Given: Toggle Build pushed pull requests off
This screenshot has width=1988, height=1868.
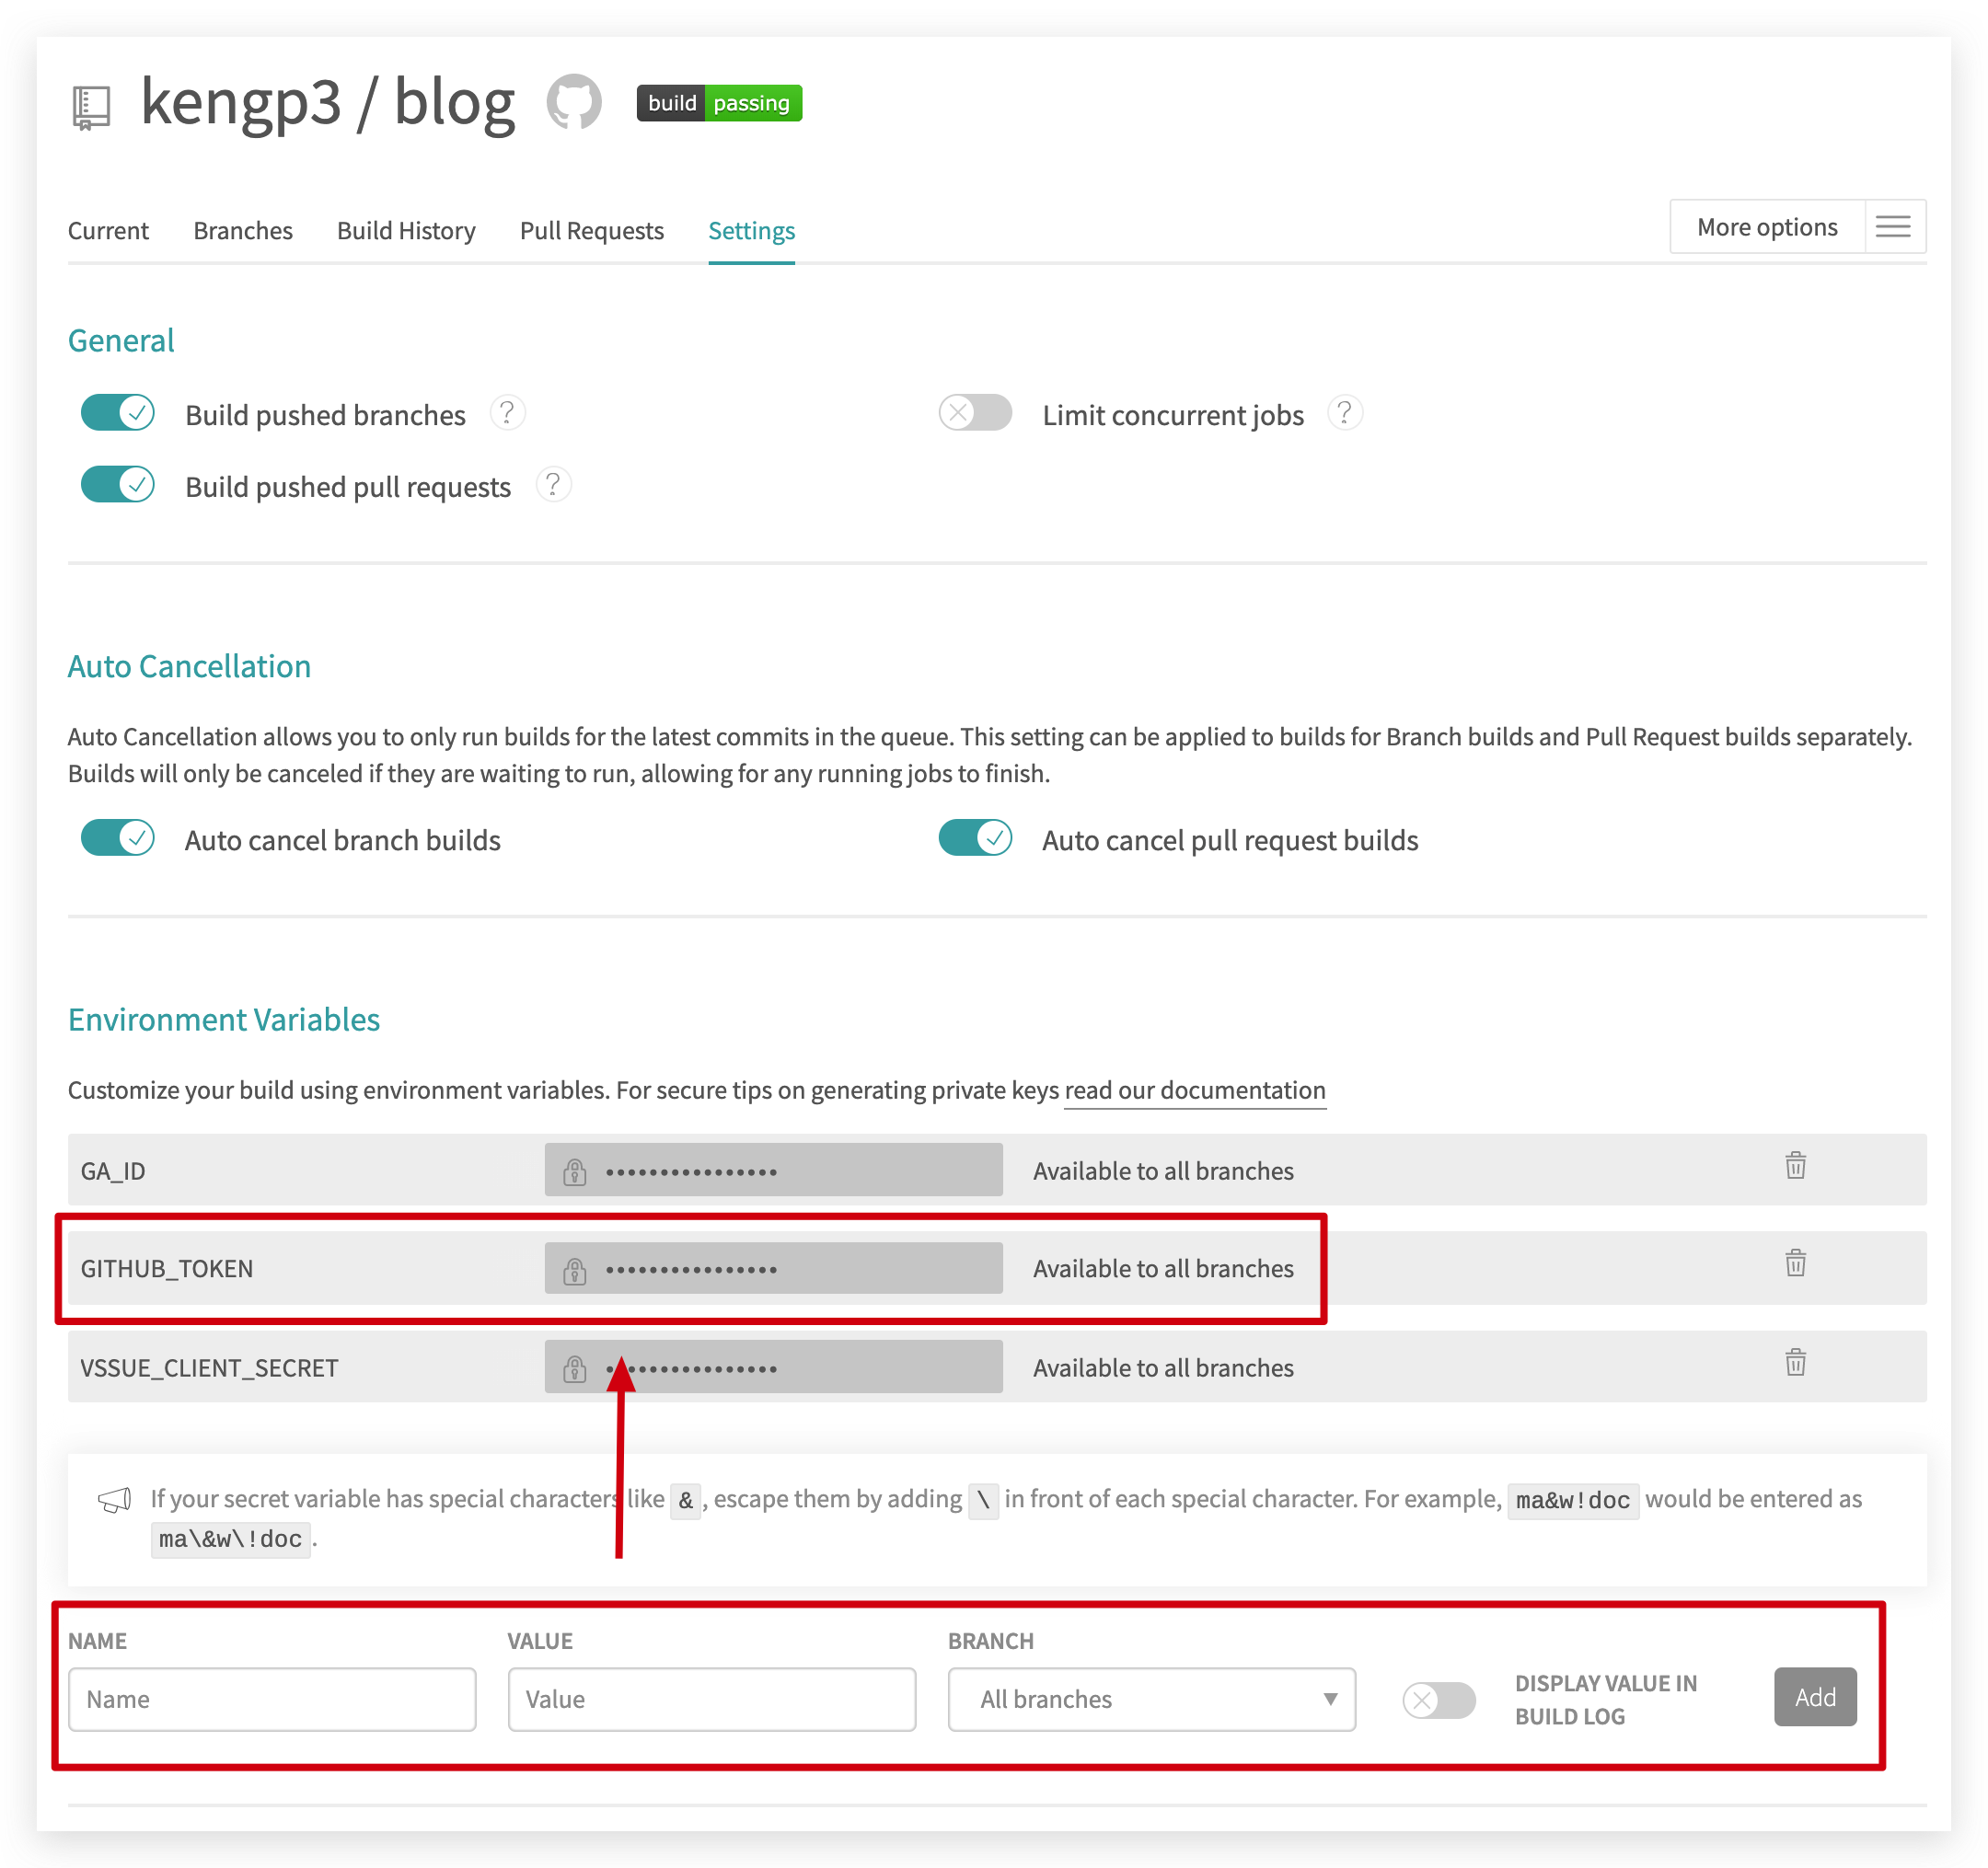Looking at the screenshot, I should pyautogui.click(x=118, y=485).
